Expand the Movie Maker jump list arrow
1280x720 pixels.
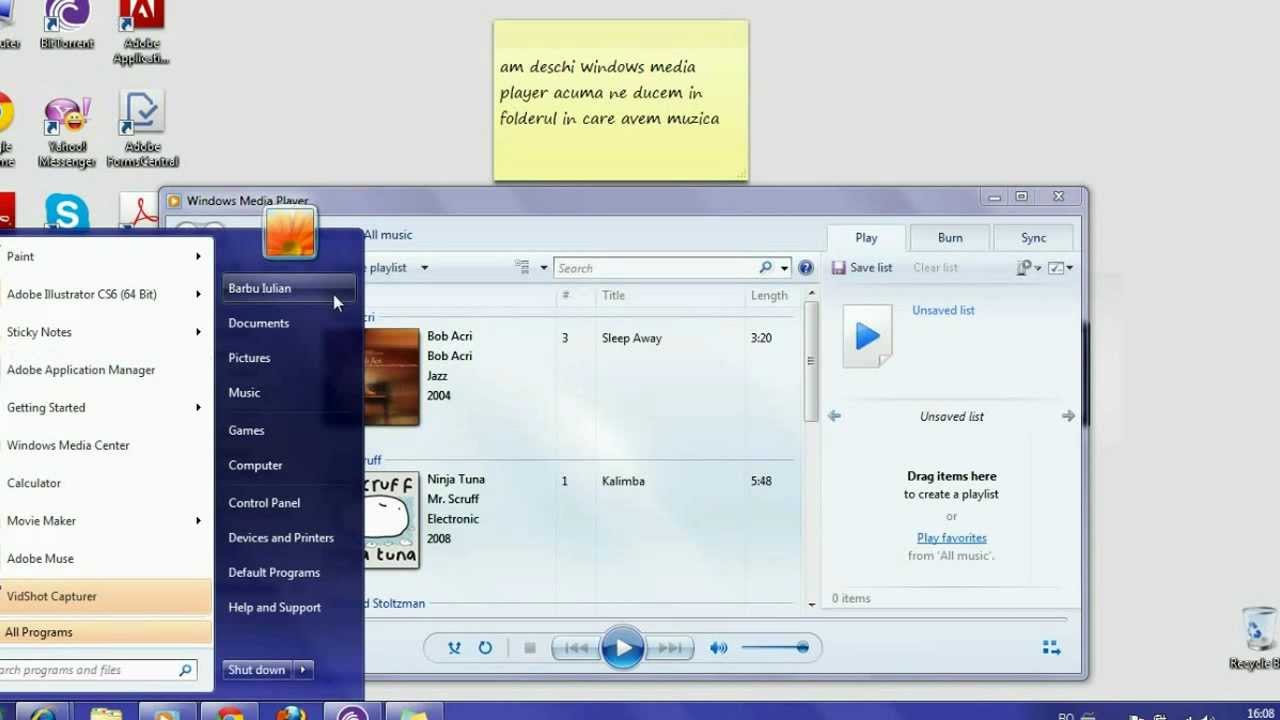(198, 521)
